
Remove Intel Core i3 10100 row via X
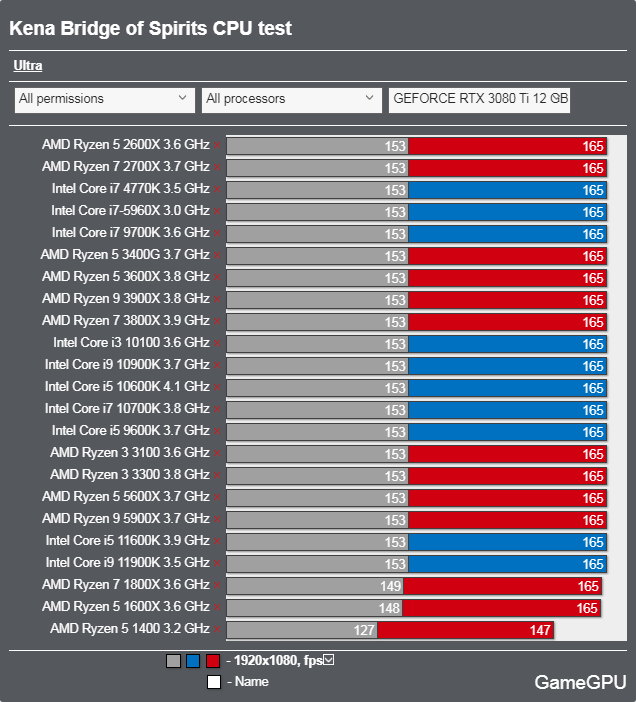pyautogui.click(x=217, y=343)
